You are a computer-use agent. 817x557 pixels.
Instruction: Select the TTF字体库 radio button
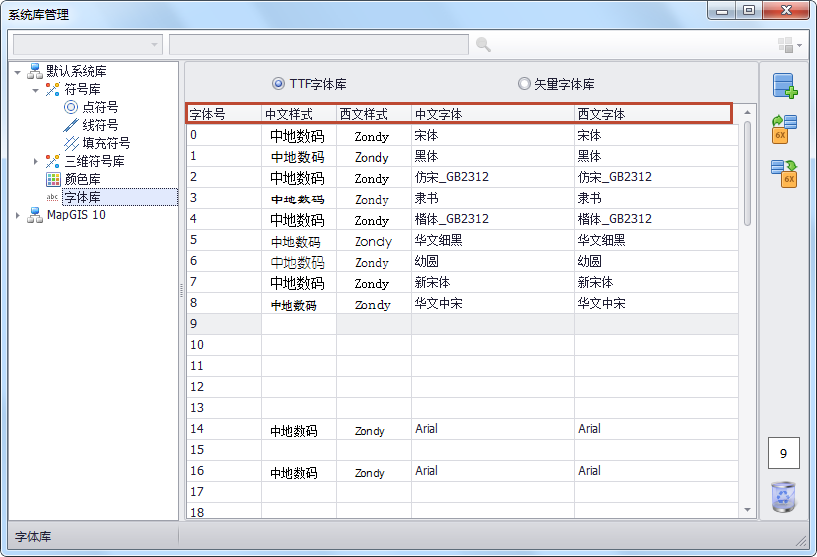278,84
